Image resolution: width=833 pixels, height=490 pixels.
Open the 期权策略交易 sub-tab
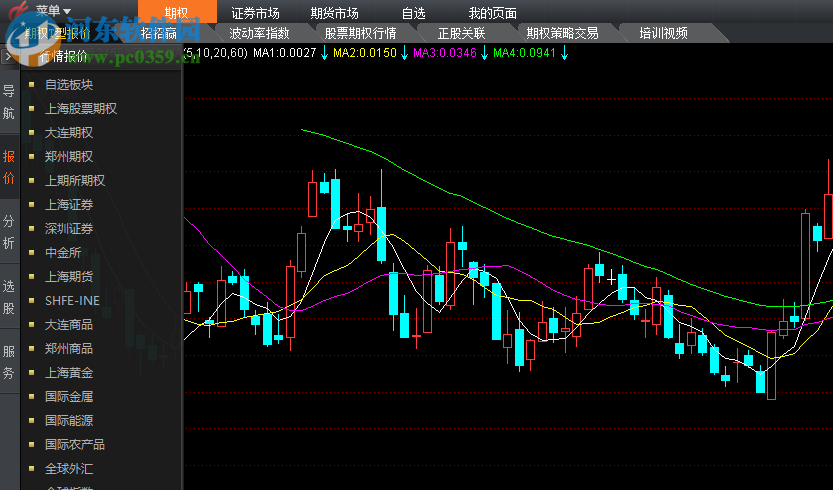[x=562, y=33]
